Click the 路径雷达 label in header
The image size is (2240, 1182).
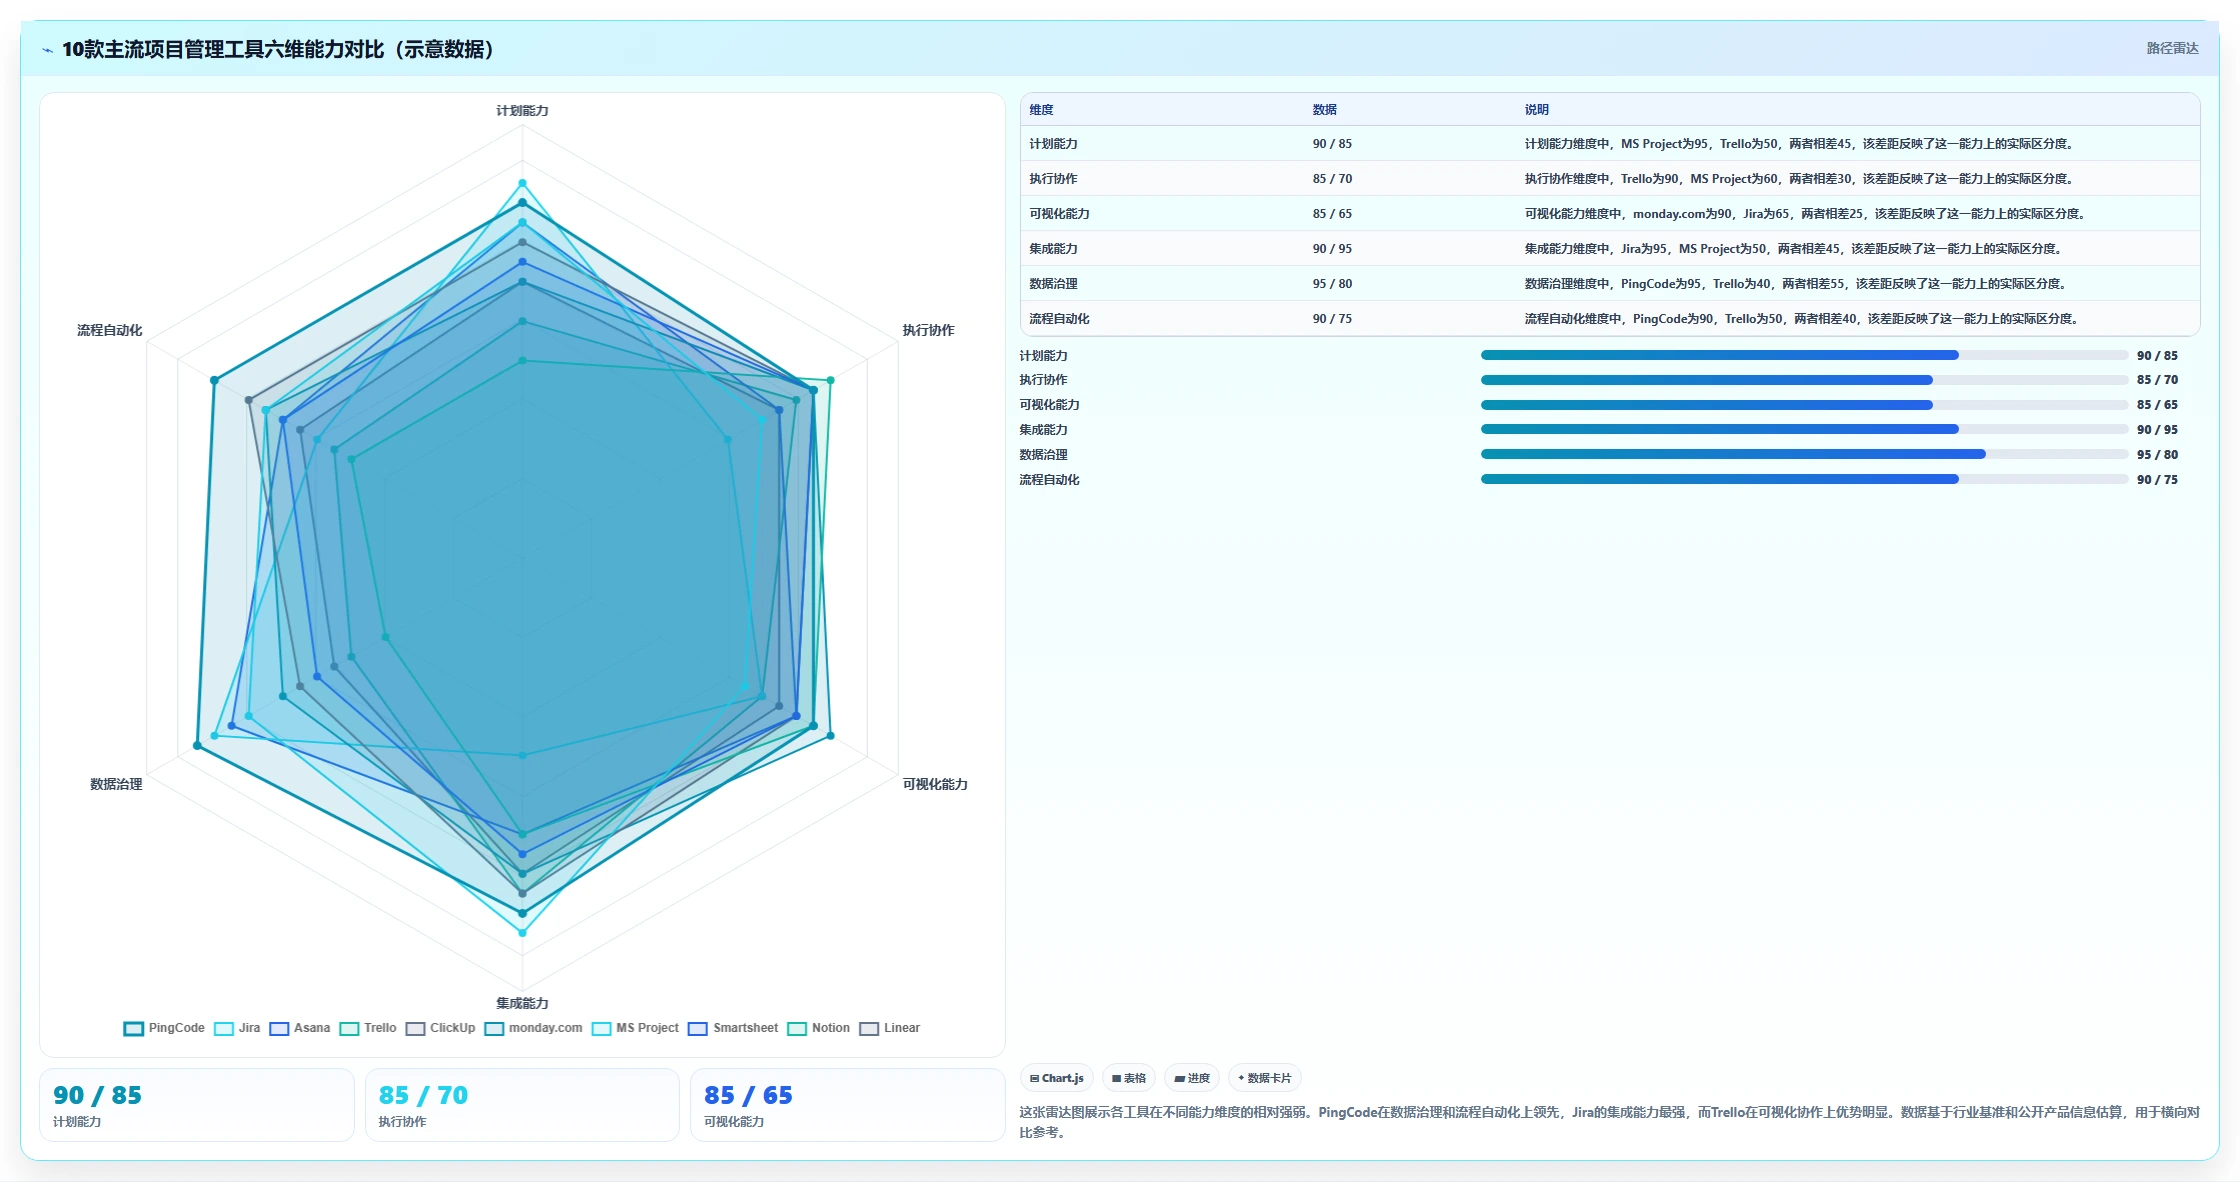pos(2172,48)
